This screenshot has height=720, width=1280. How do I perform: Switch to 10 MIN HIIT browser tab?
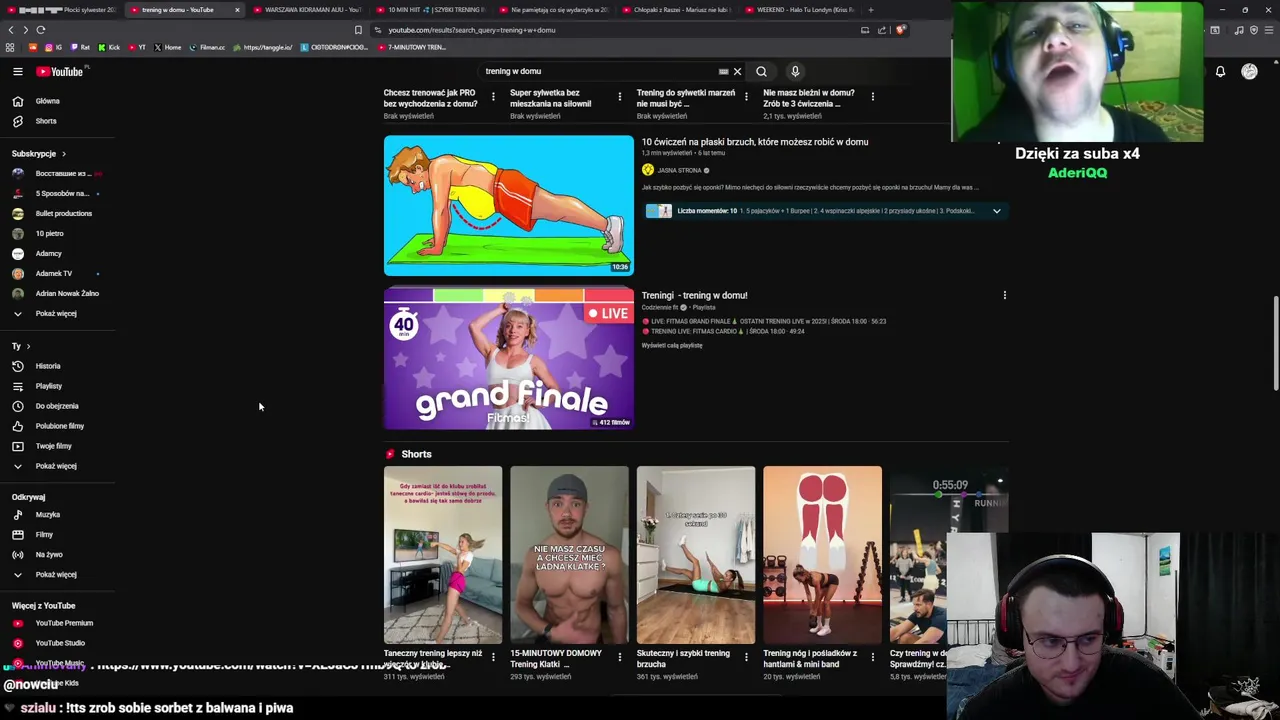432,10
